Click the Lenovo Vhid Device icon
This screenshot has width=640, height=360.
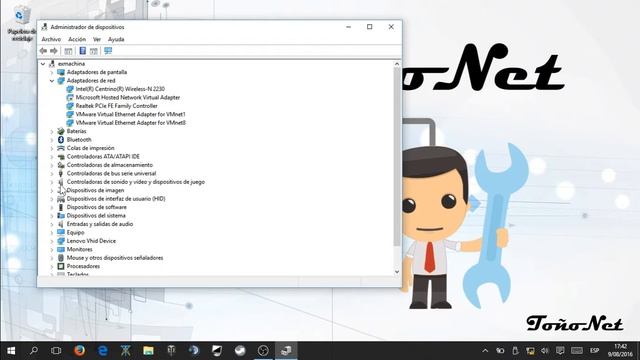[x=61, y=241]
